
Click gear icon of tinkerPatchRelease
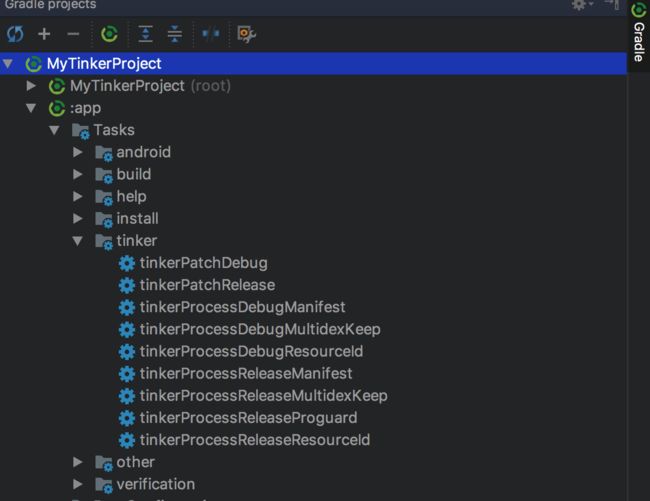[127, 285]
